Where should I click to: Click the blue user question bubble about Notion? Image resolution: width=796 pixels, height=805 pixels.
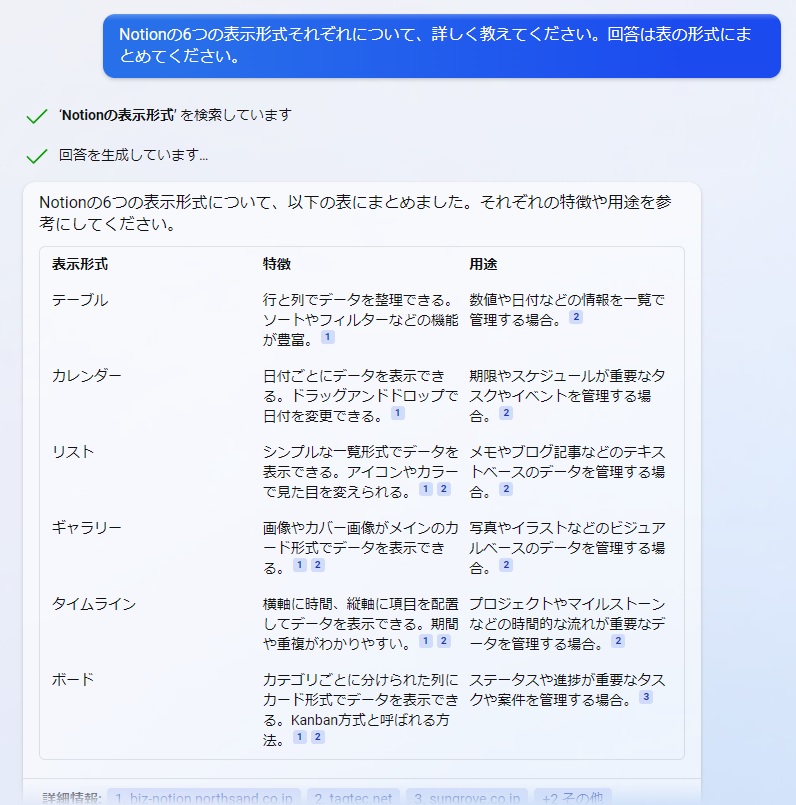click(442, 46)
